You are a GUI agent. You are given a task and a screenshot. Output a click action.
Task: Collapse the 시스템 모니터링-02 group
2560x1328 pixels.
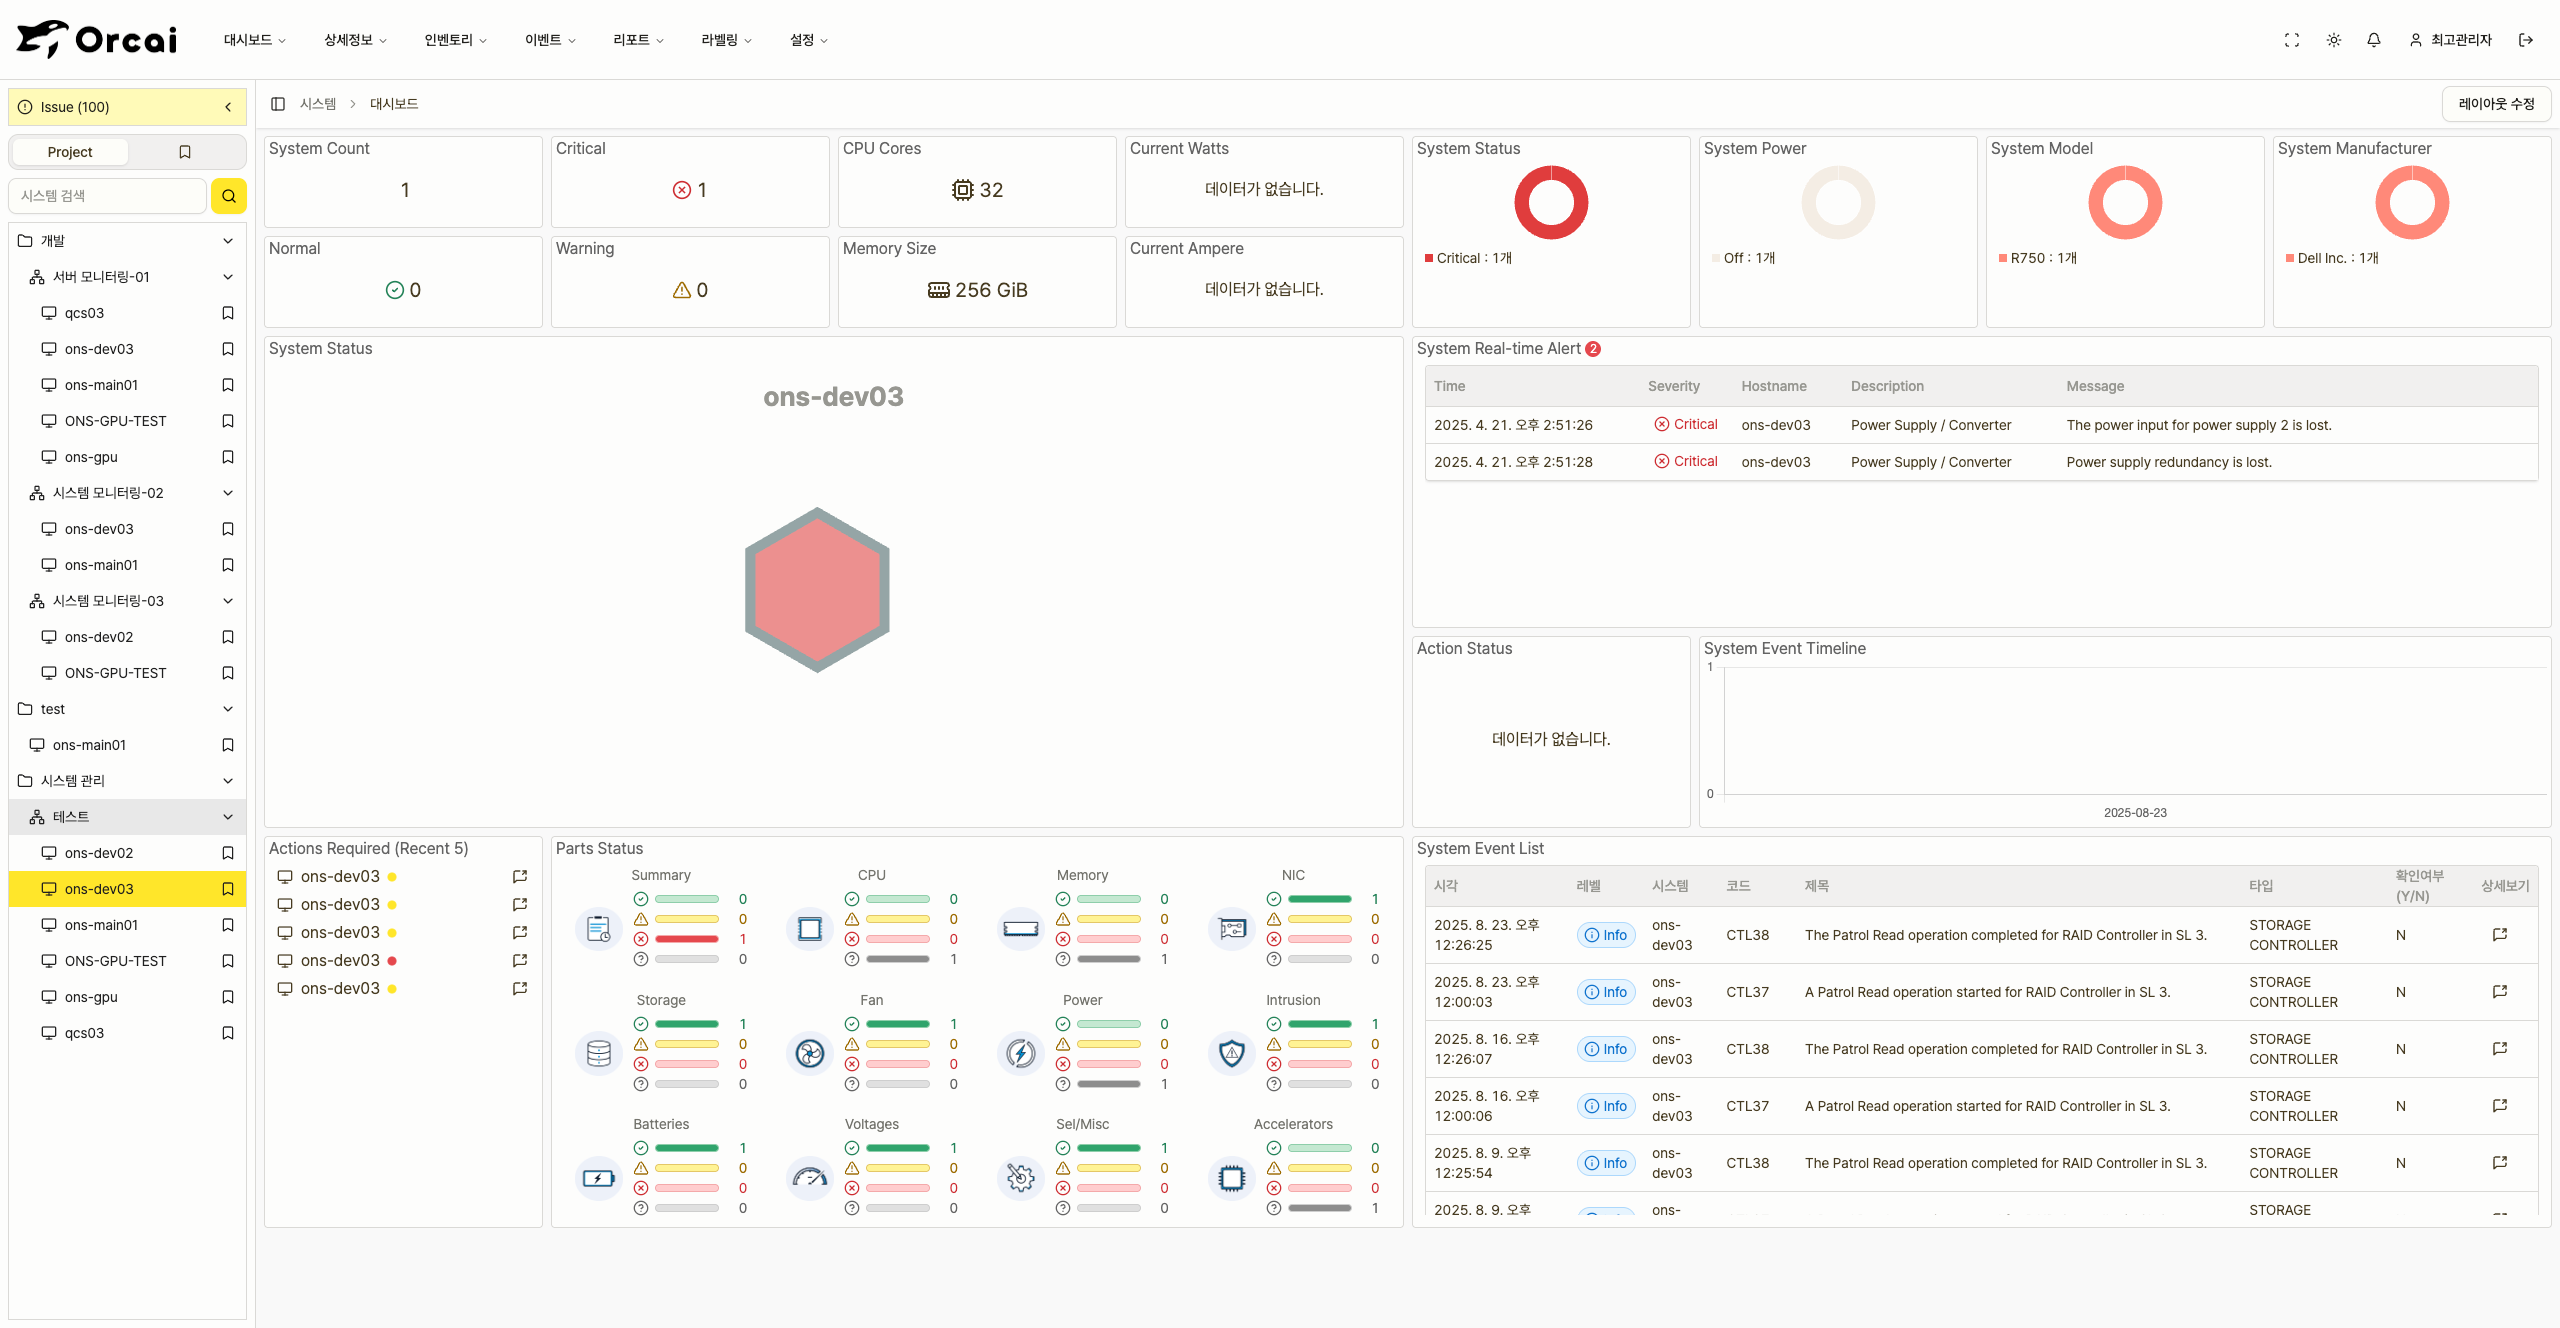coord(227,493)
